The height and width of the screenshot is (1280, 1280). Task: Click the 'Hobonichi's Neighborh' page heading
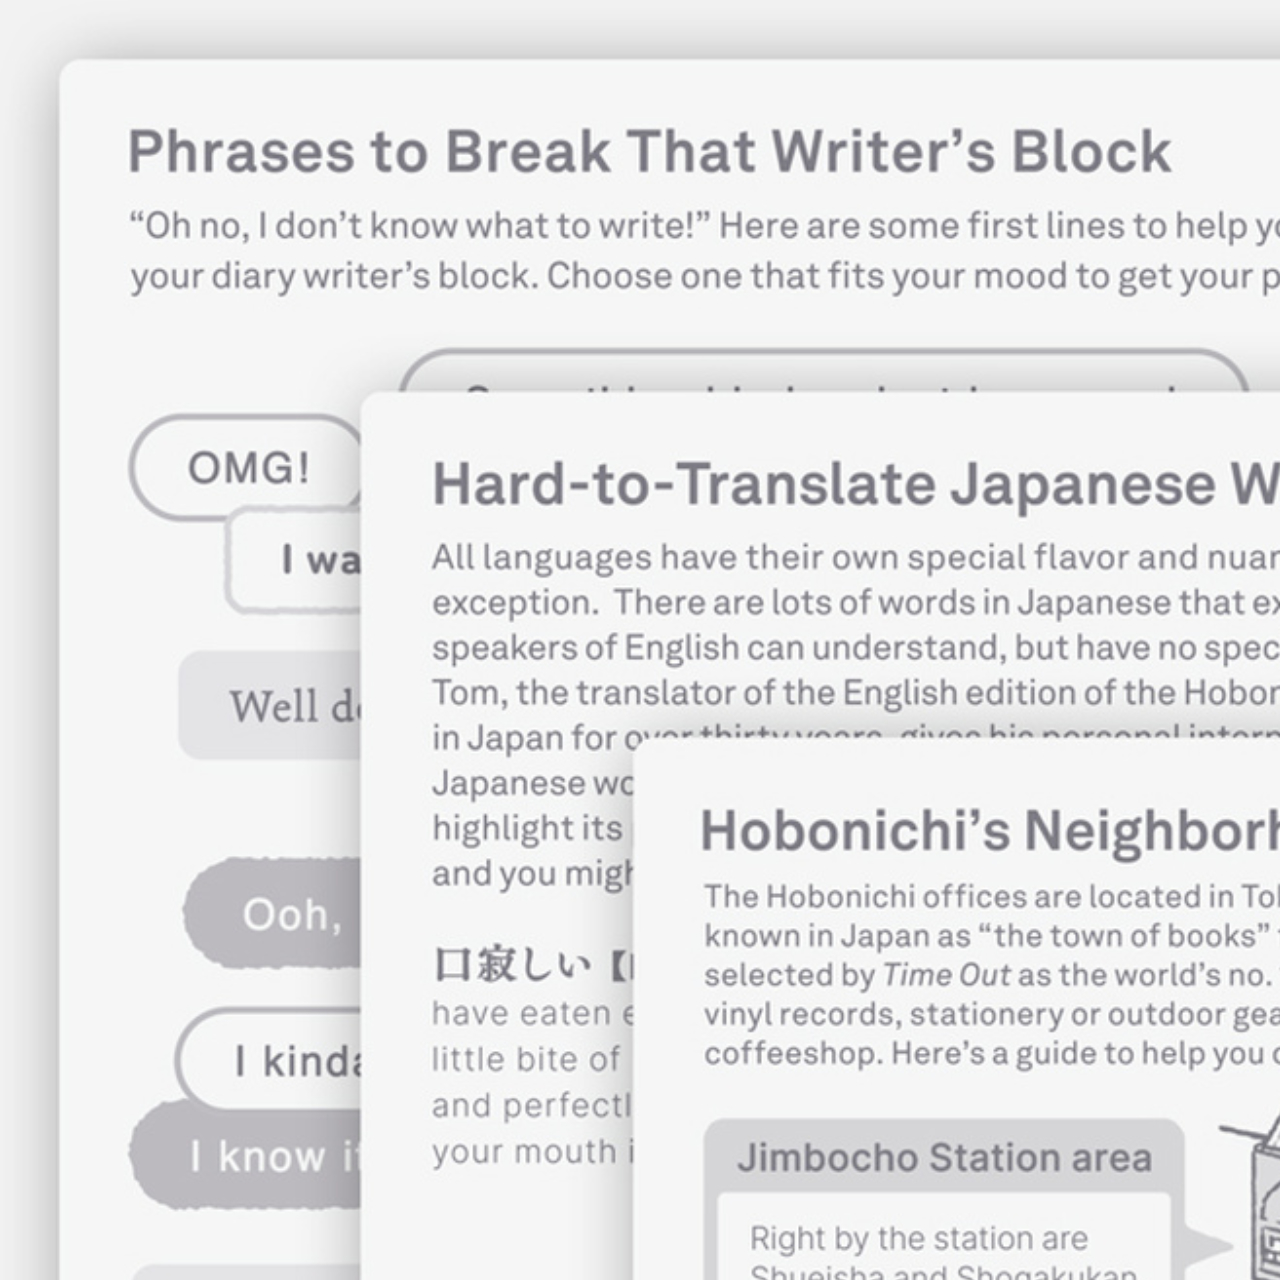tap(989, 831)
